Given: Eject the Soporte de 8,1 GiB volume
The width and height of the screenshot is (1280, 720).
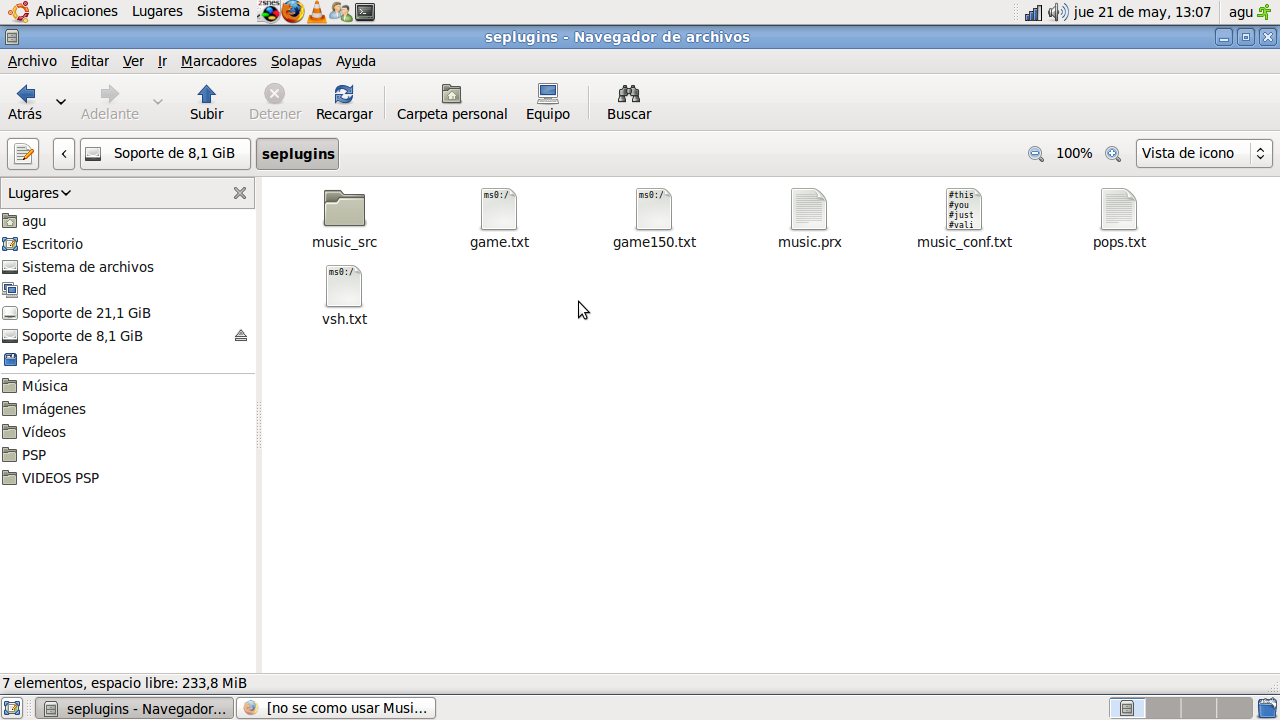Looking at the screenshot, I should pos(241,336).
